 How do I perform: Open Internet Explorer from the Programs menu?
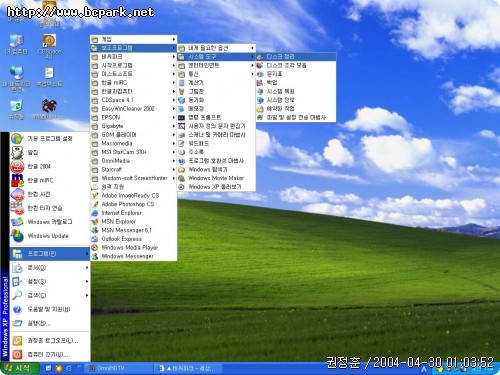pyautogui.click(x=134, y=213)
